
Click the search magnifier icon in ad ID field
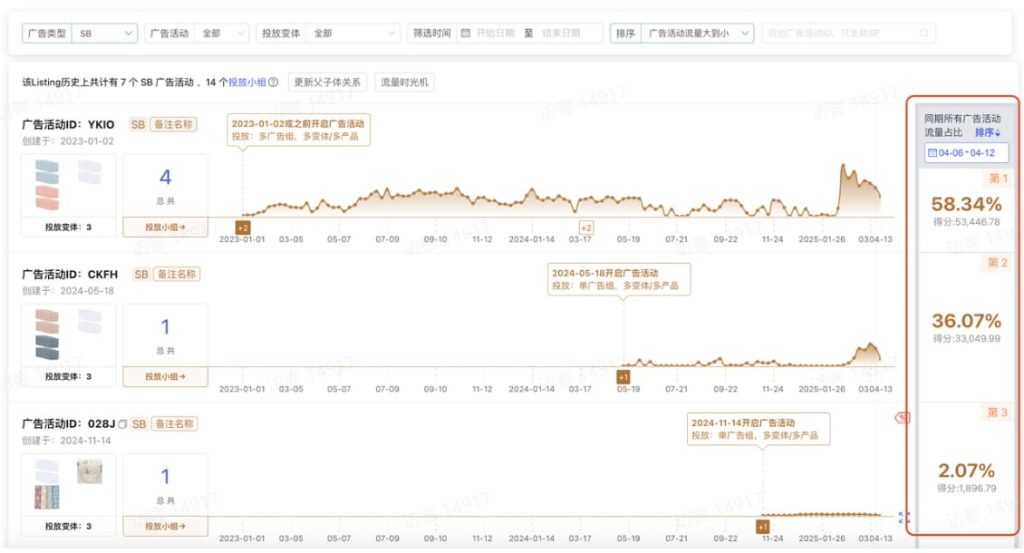pos(924,33)
